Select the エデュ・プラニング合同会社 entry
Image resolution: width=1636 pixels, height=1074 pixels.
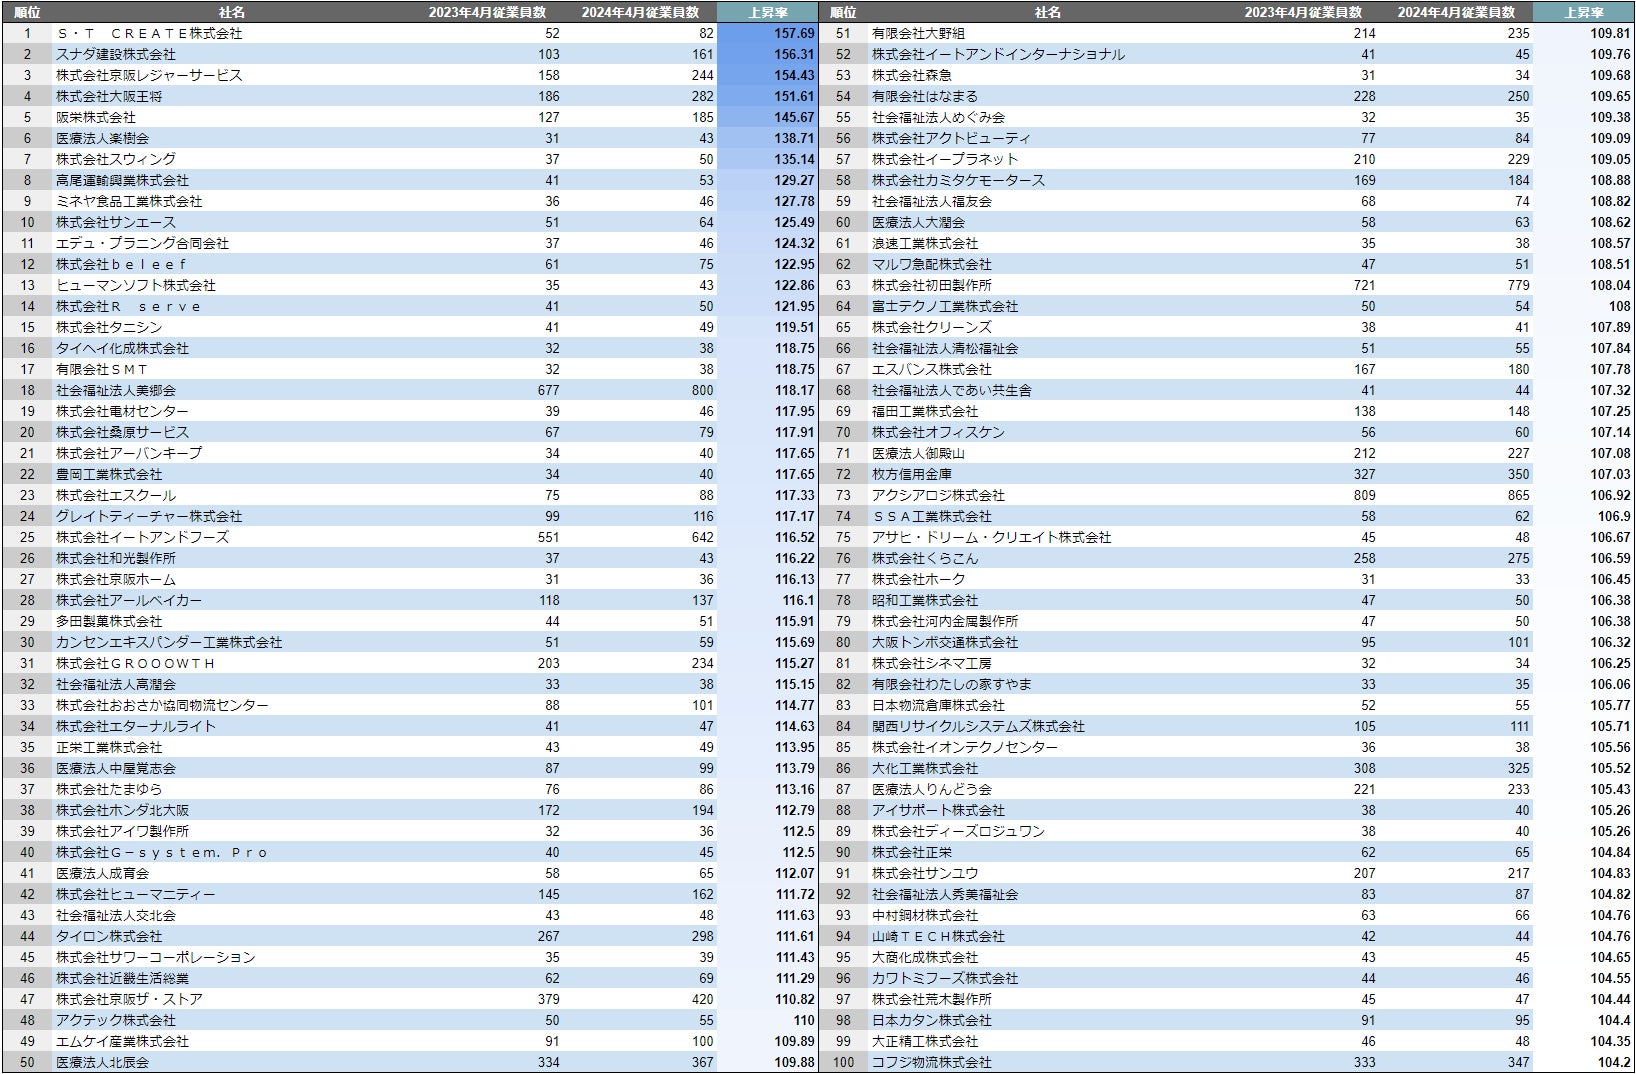[x=142, y=243]
